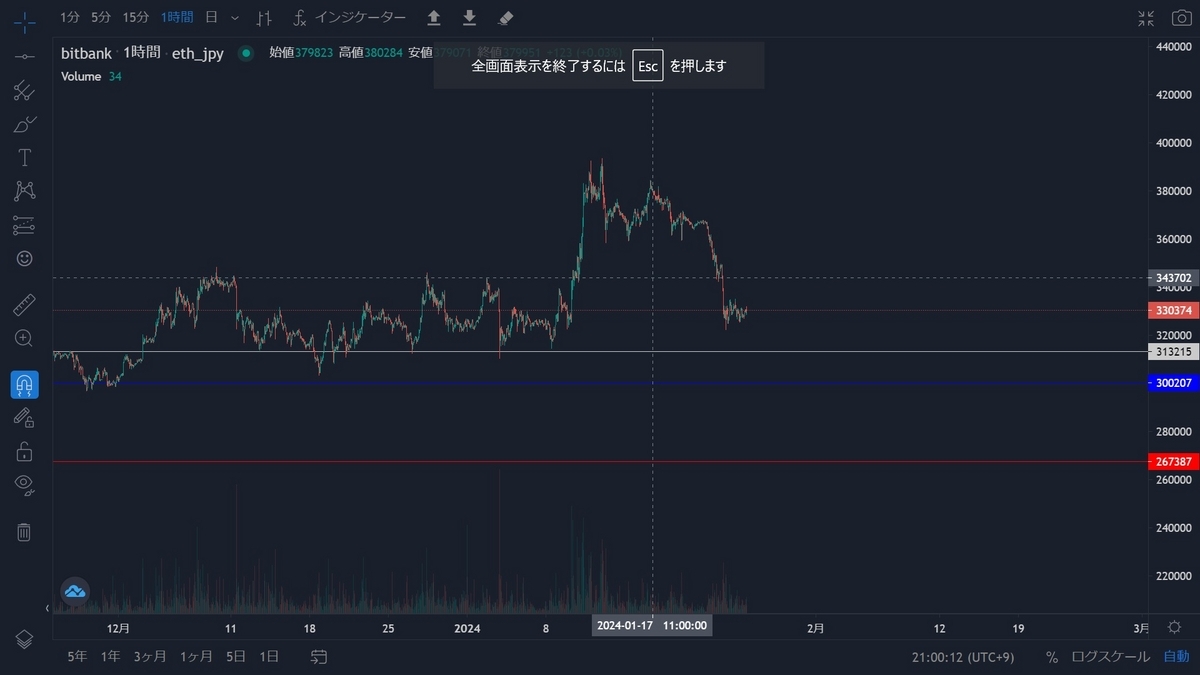Select the ruler measure tool

(24, 305)
